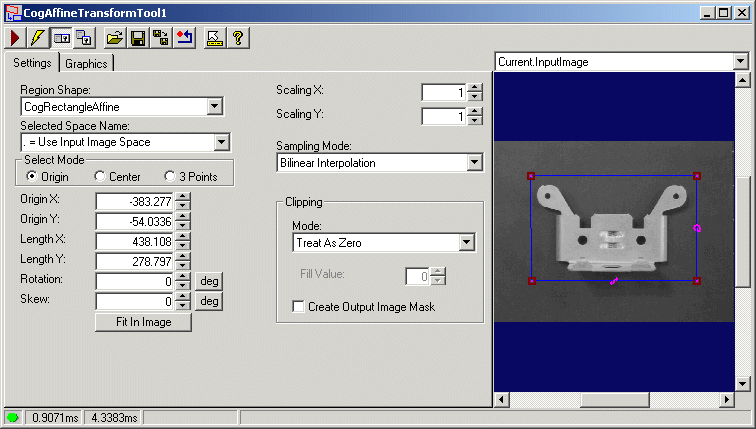Click the bracket part image in display

(x=614, y=229)
